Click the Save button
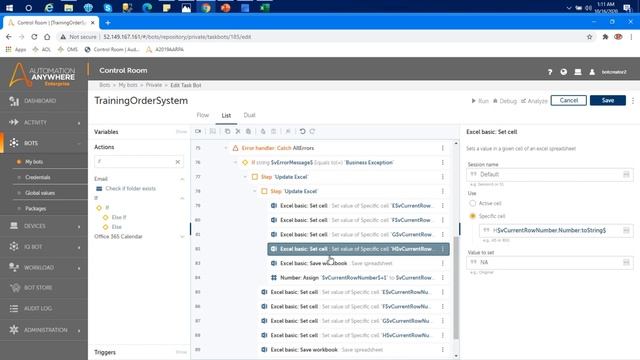640x360 pixels. [x=607, y=100]
